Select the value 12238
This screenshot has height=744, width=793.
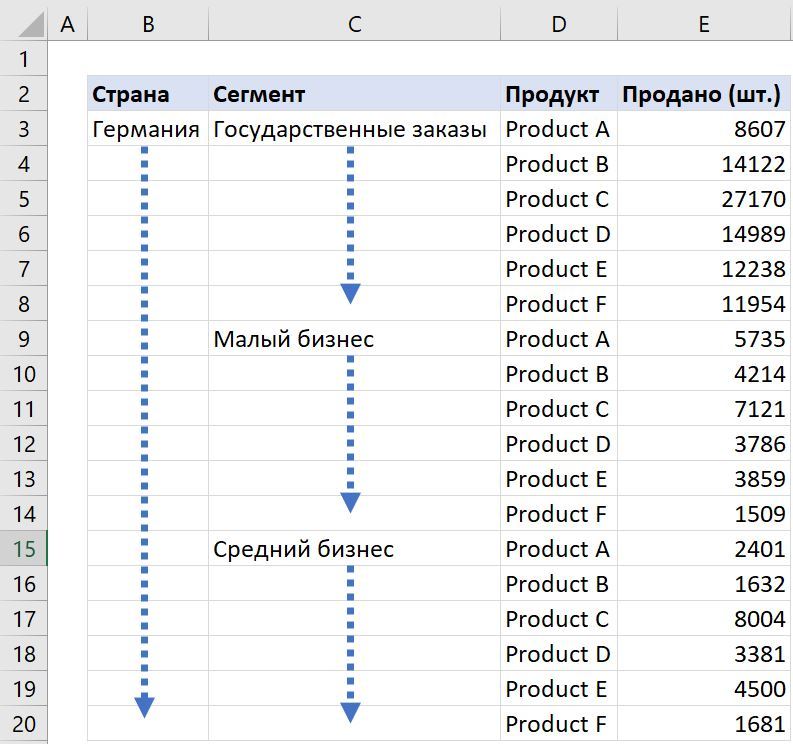click(x=704, y=269)
